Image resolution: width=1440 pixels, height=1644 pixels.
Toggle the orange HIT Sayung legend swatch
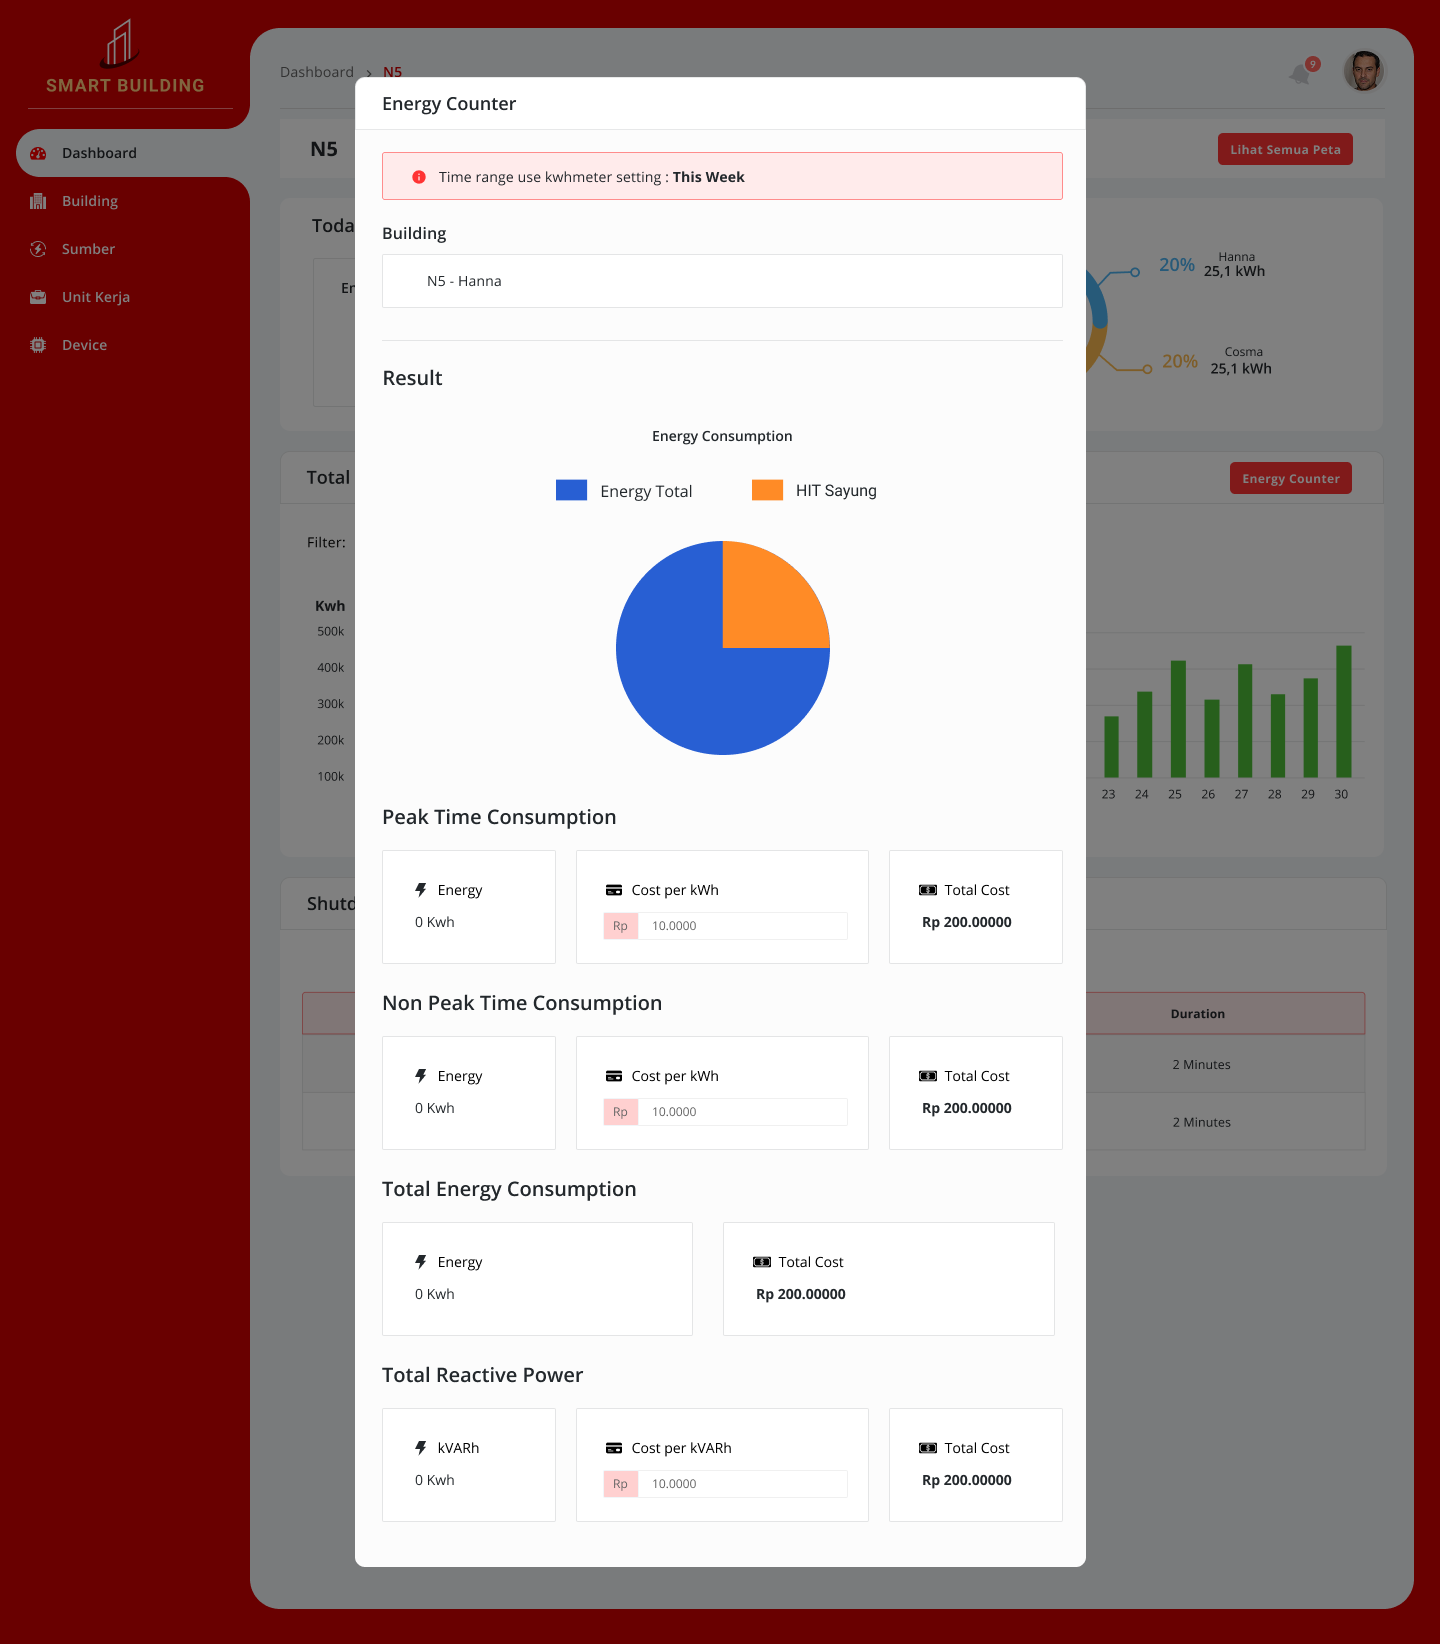(x=767, y=490)
